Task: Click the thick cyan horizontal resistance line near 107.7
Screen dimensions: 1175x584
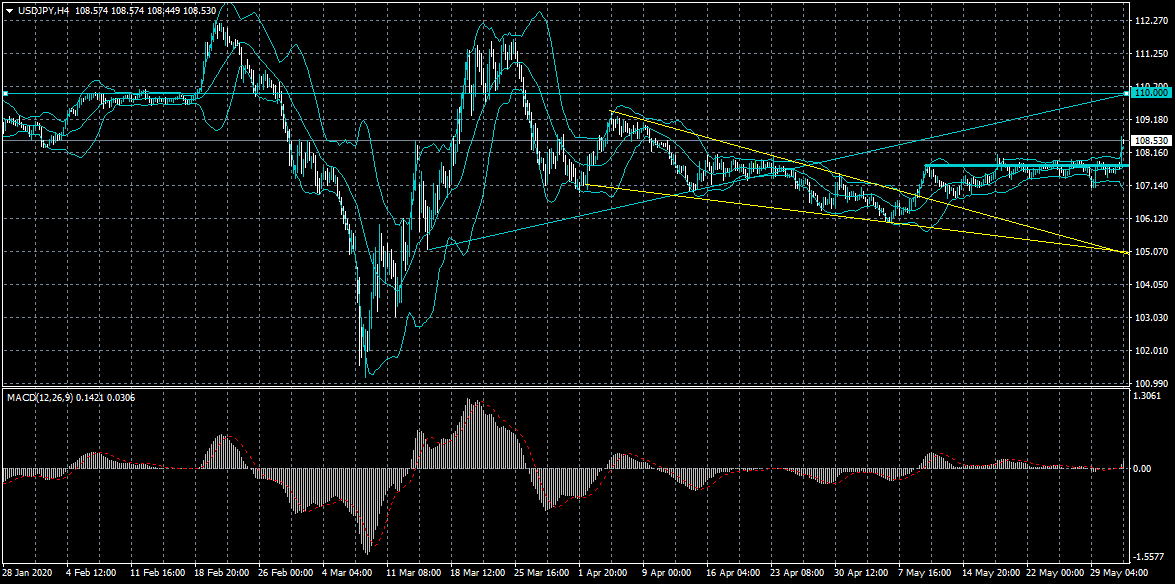Action: (x=1027, y=165)
